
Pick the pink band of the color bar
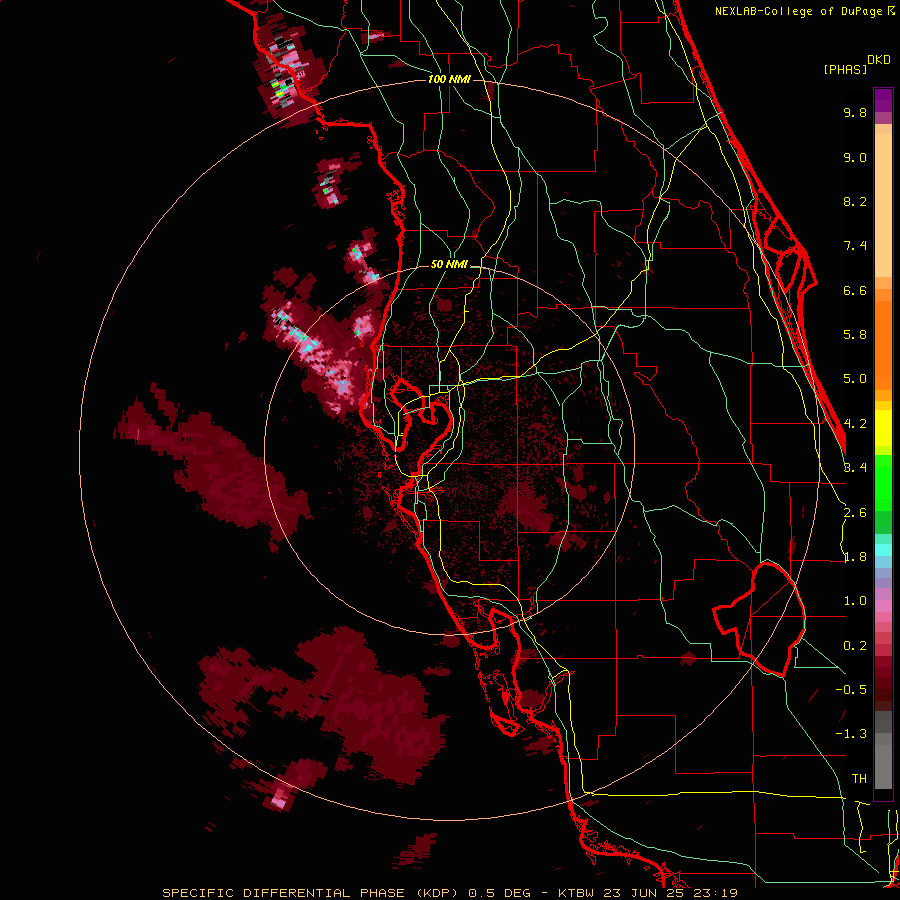click(883, 606)
